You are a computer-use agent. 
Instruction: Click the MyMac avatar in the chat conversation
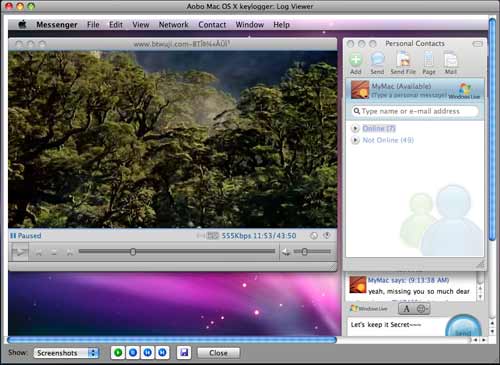tap(358, 284)
